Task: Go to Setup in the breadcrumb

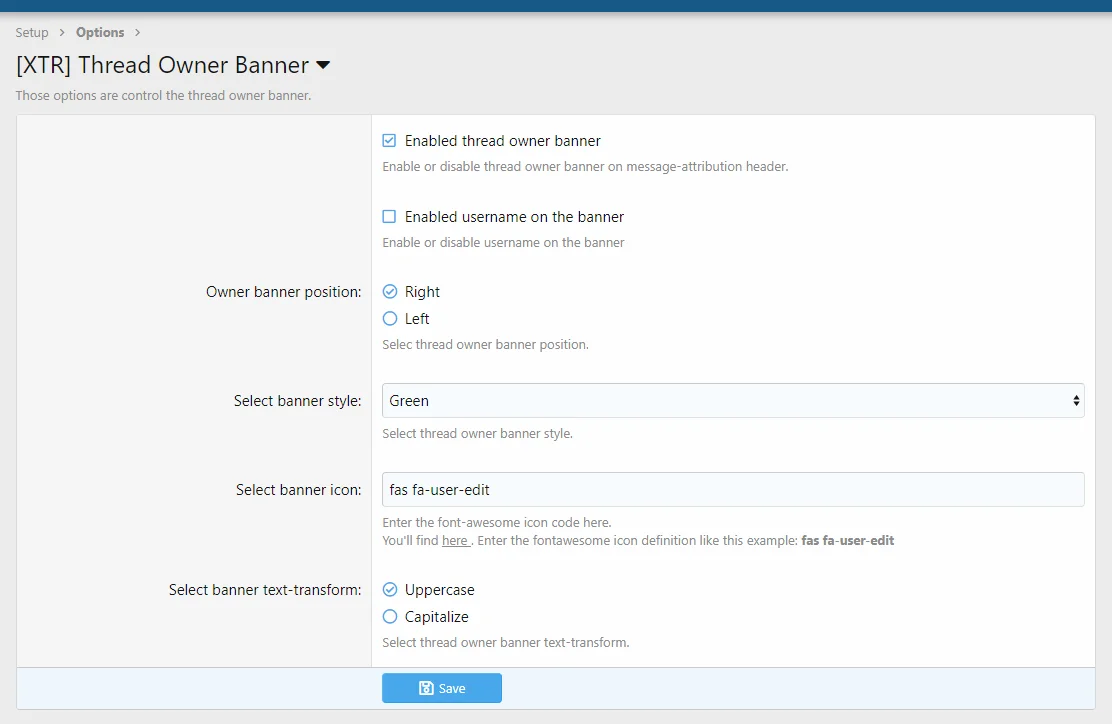Action: pyautogui.click(x=32, y=33)
